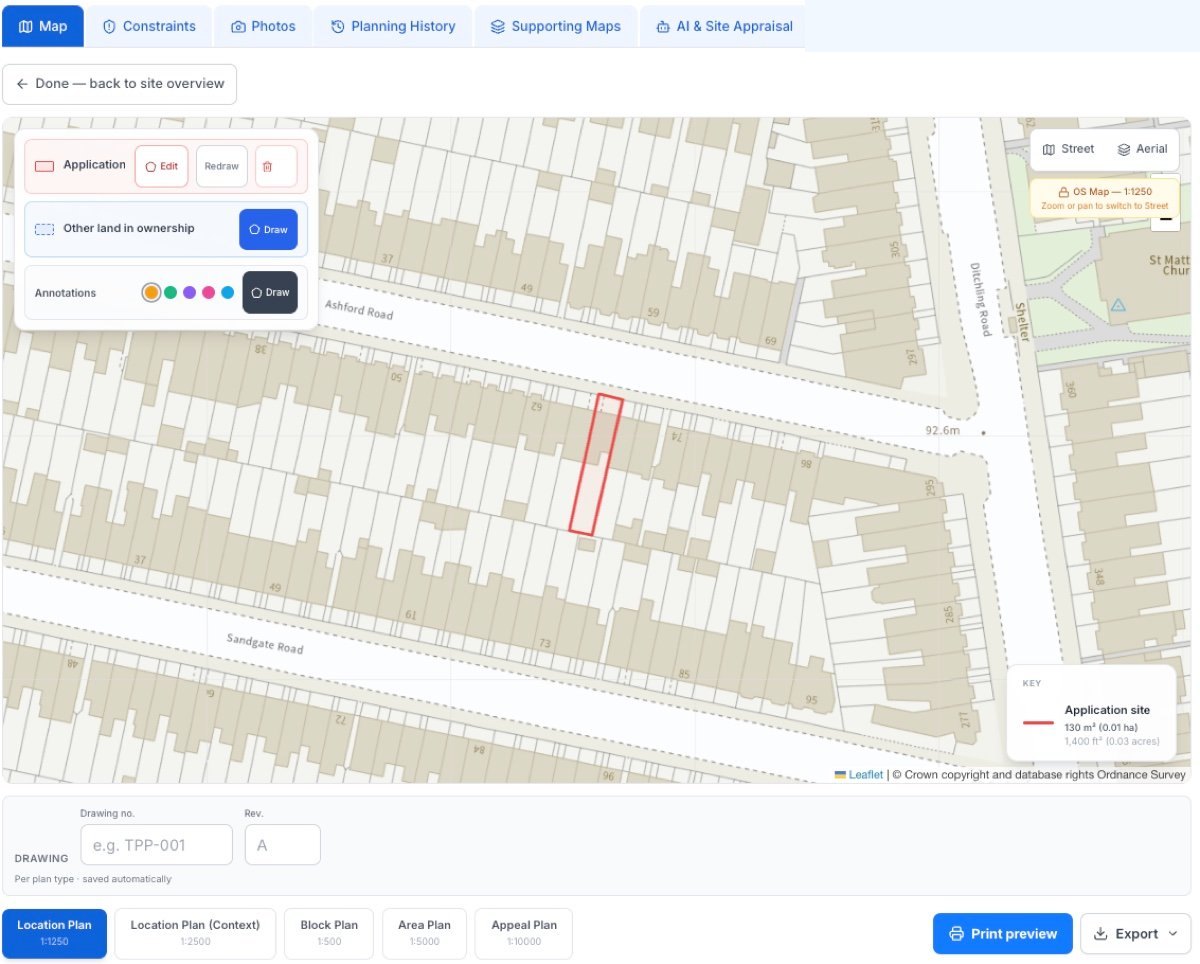
Task: Click the Application red rectangle icon
Action: [x=44, y=166]
